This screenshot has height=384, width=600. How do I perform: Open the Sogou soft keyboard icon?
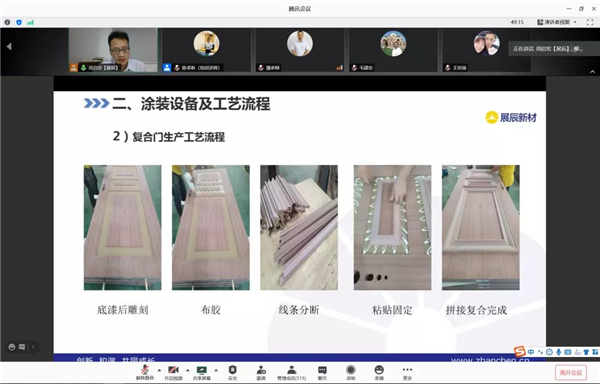pyautogui.click(x=568, y=352)
